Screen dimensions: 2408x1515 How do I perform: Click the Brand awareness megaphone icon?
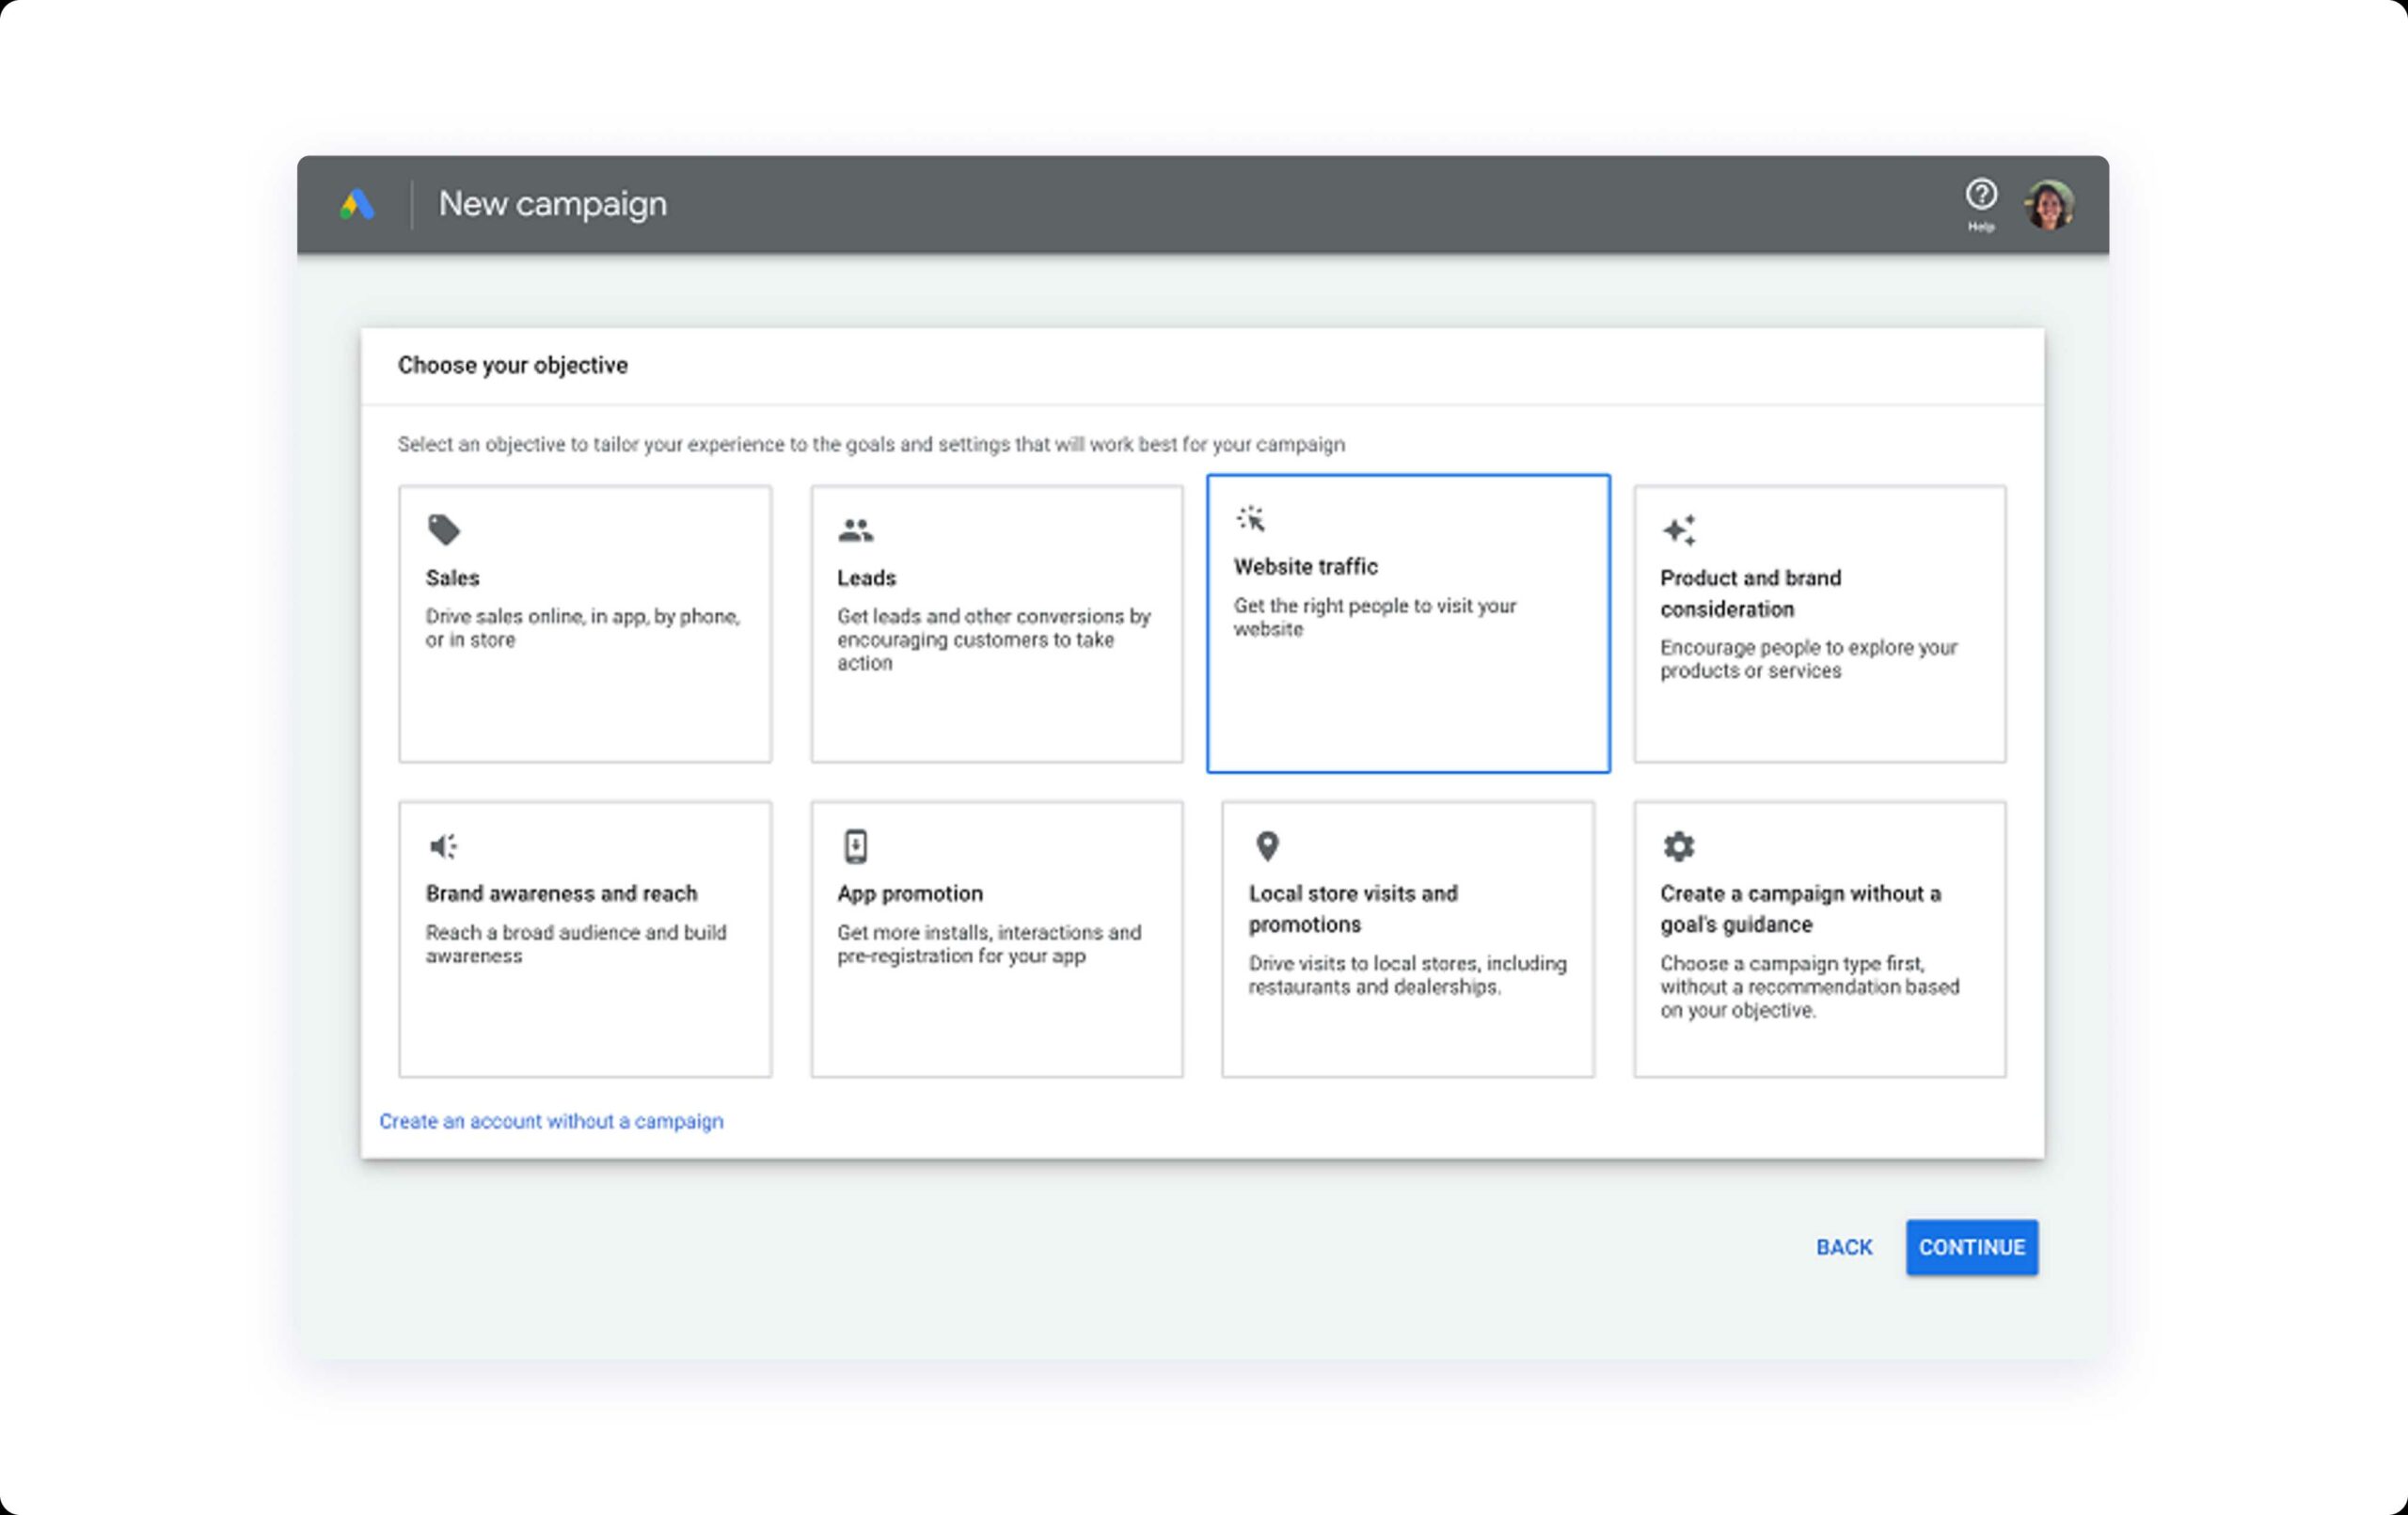tap(443, 846)
